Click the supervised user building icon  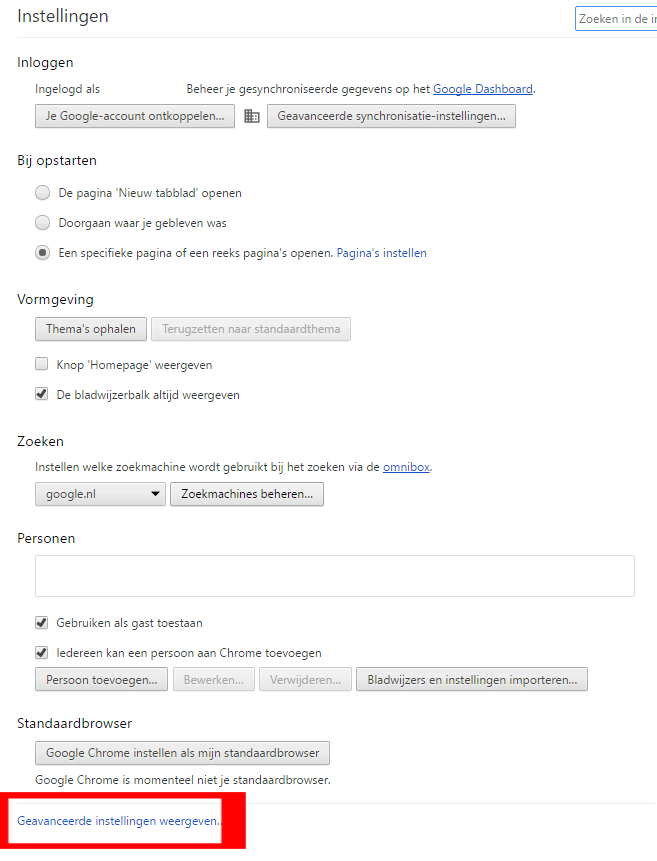pos(251,116)
